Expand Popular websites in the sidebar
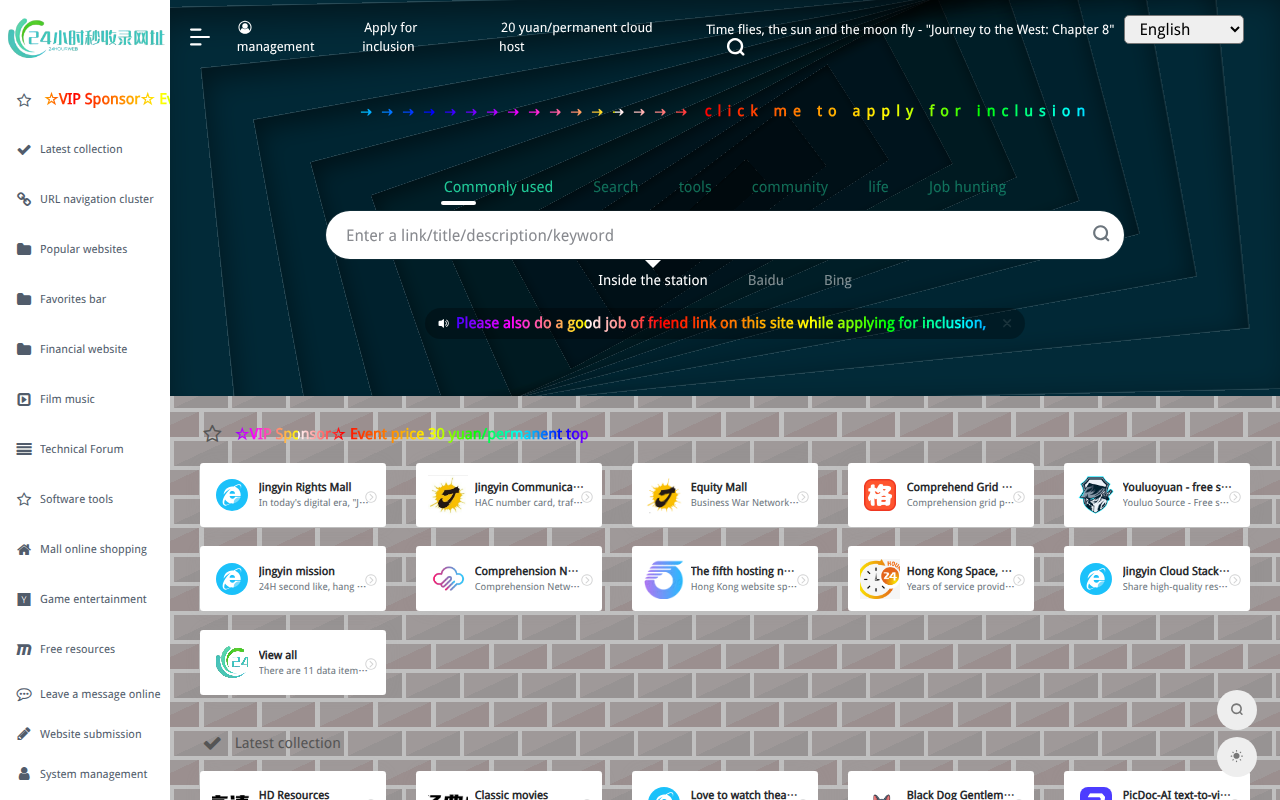Viewport: 1280px width, 800px height. [x=84, y=249]
